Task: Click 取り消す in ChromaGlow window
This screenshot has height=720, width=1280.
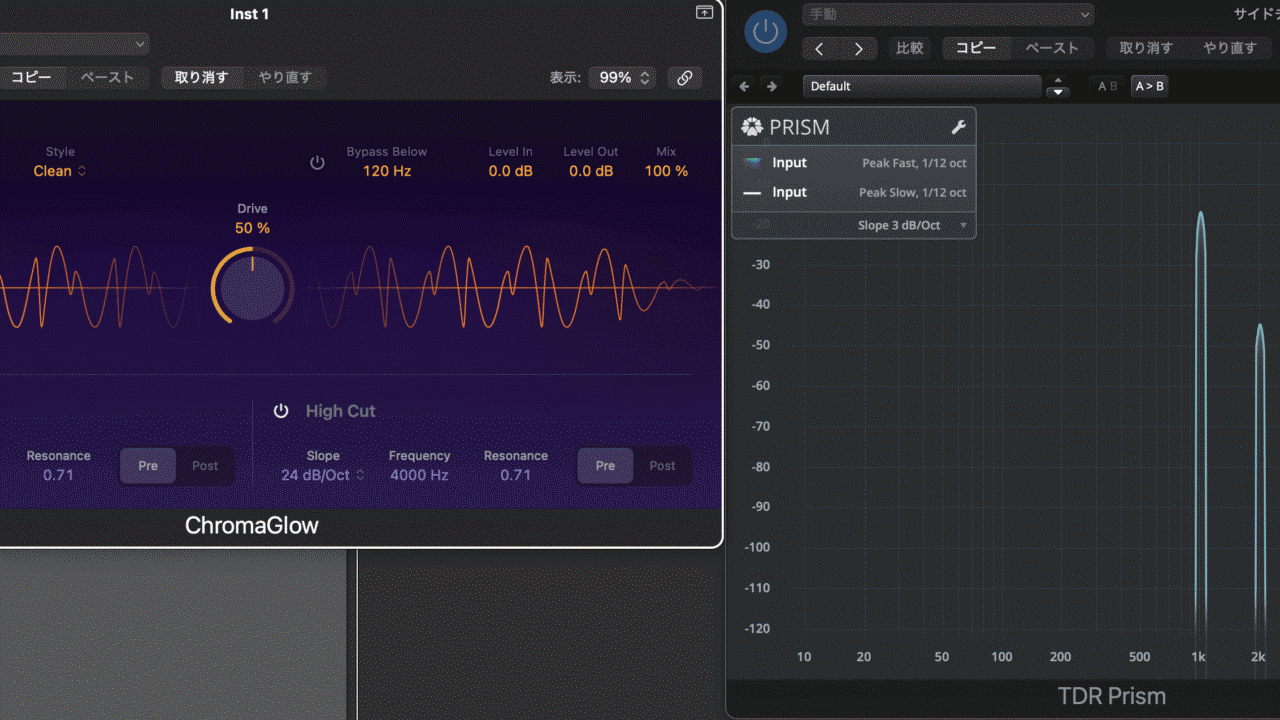Action: [x=202, y=77]
